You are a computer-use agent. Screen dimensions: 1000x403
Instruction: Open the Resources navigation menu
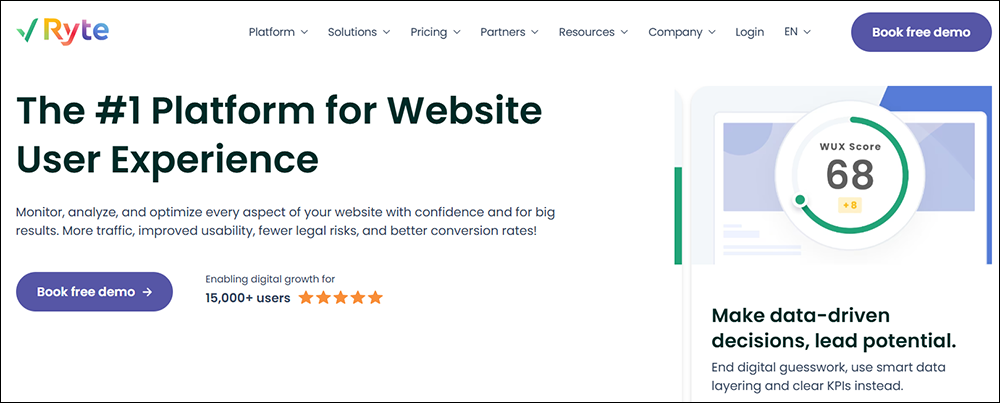[593, 32]
